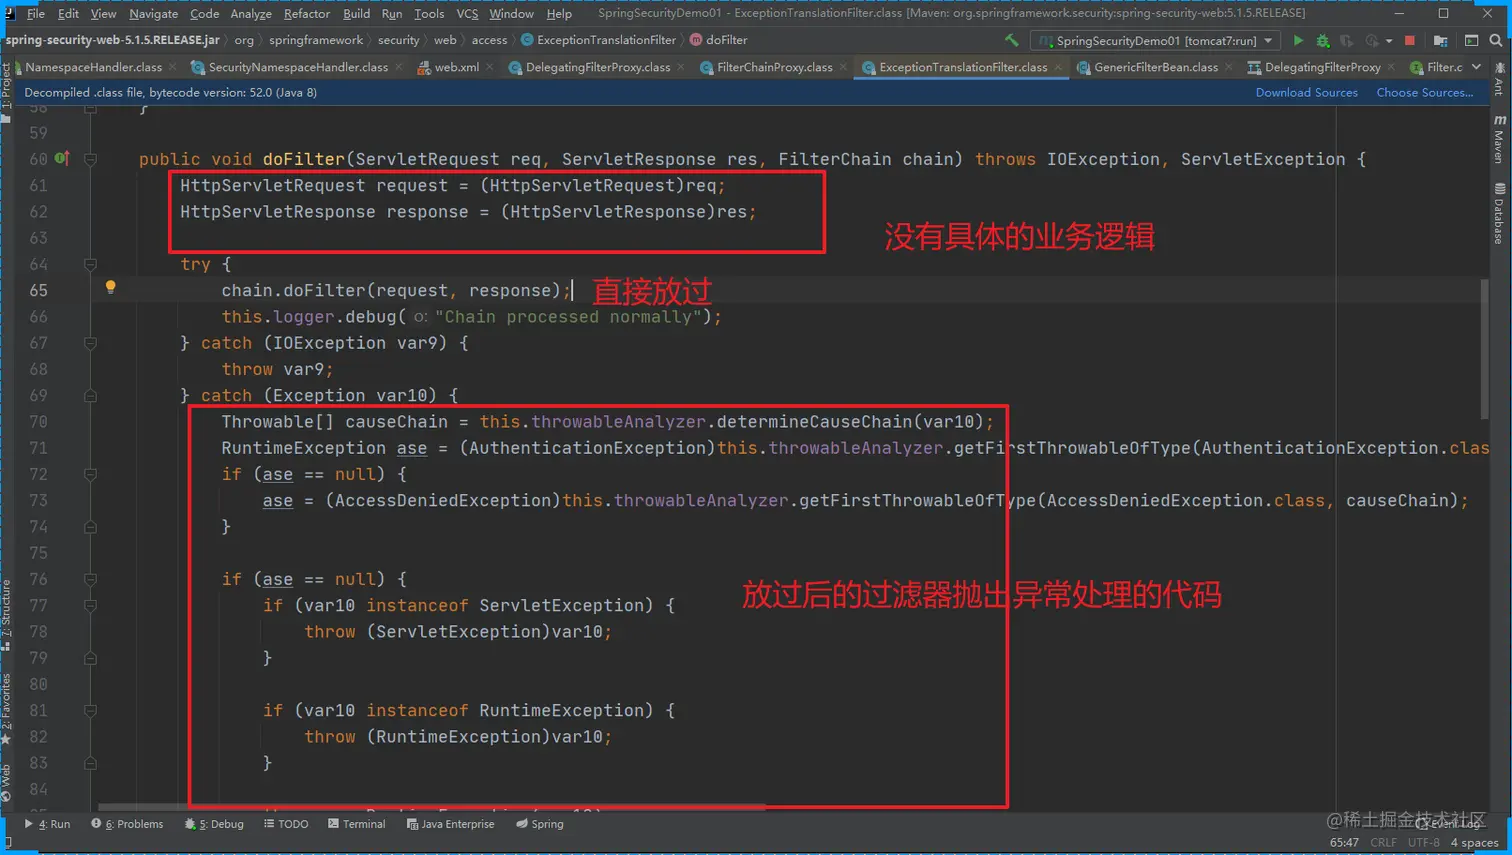Build project with the hammer icon
Image resolution: width=1512 pixels, height=855 pixels.
click(x=1012, y=40)
